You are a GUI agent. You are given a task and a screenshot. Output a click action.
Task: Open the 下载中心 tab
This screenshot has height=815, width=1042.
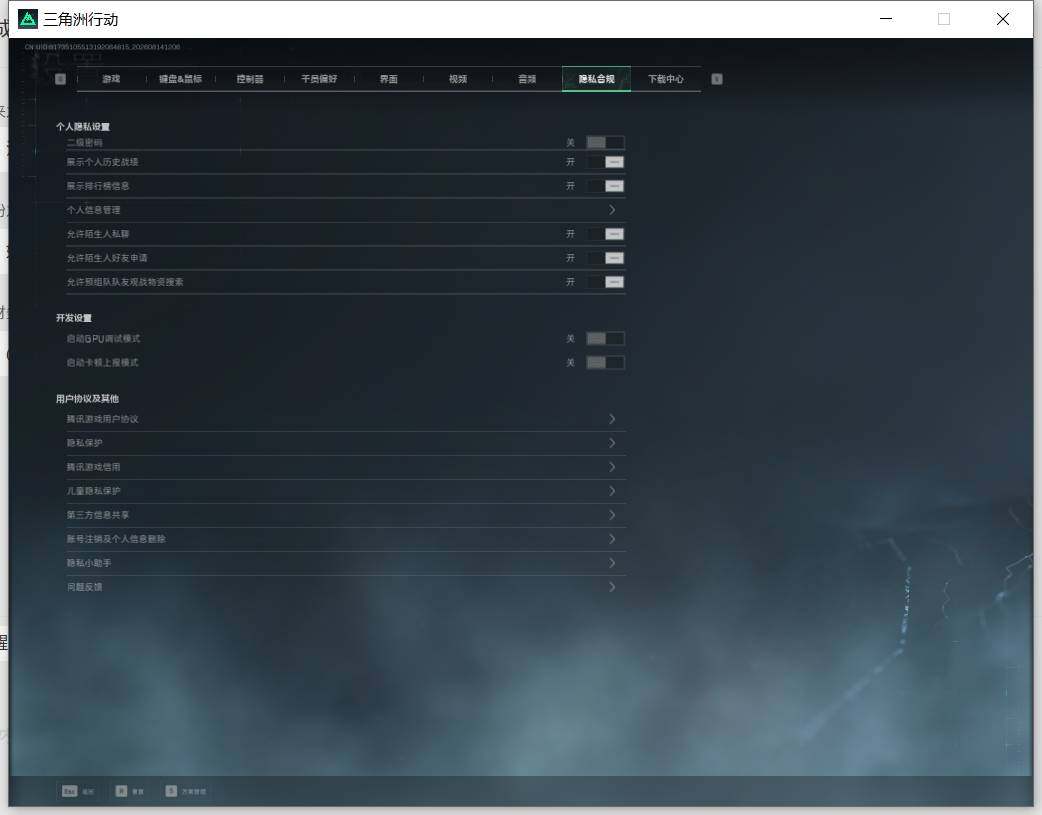coord(665,79)
